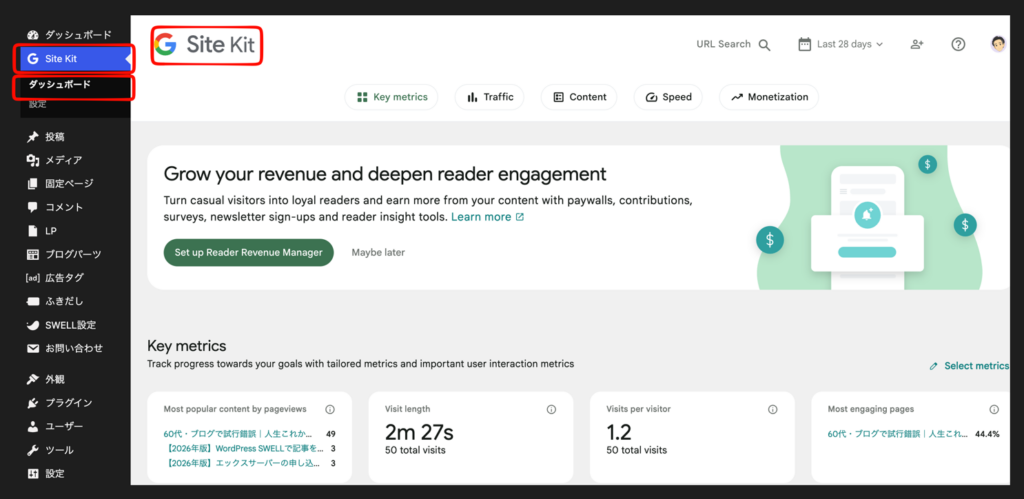Image resolution: width=1024 pixels, height=499 pixels.
Task: Open WordPress ダッシュボード menu with gauge icon
Action: [x=69, y=35]
